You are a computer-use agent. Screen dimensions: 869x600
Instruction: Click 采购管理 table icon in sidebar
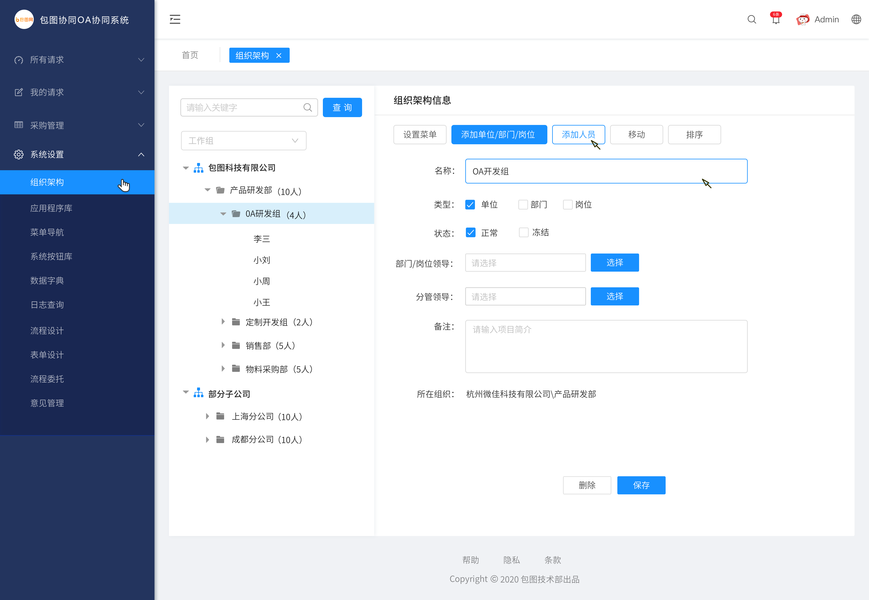[x=19, y=125]
